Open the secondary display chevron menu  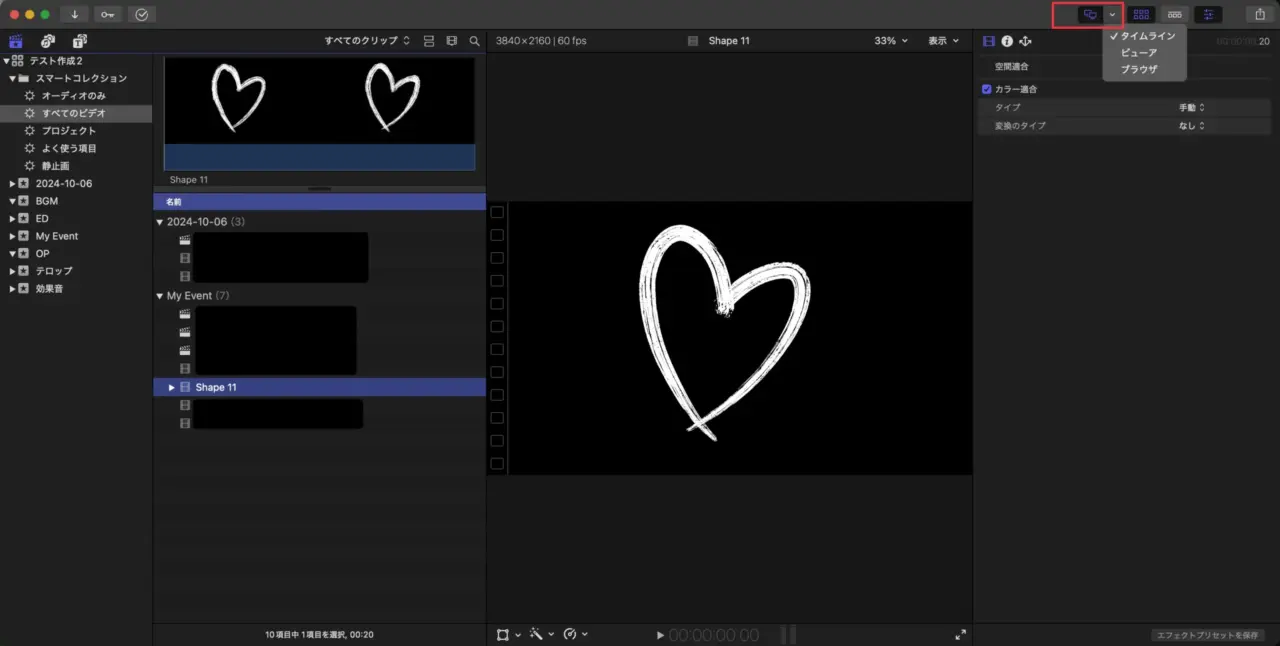coord(1113,15)
